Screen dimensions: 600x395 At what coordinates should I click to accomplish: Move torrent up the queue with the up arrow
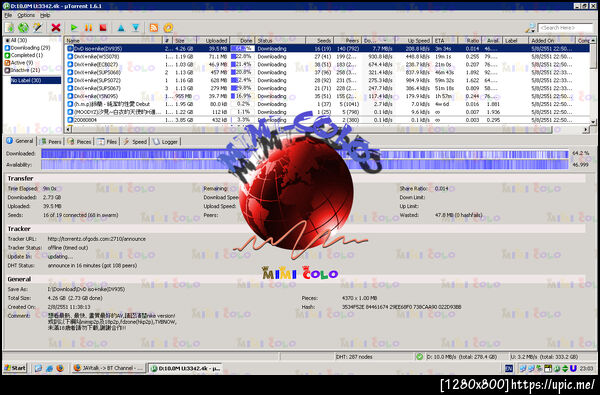coord(121,28)
